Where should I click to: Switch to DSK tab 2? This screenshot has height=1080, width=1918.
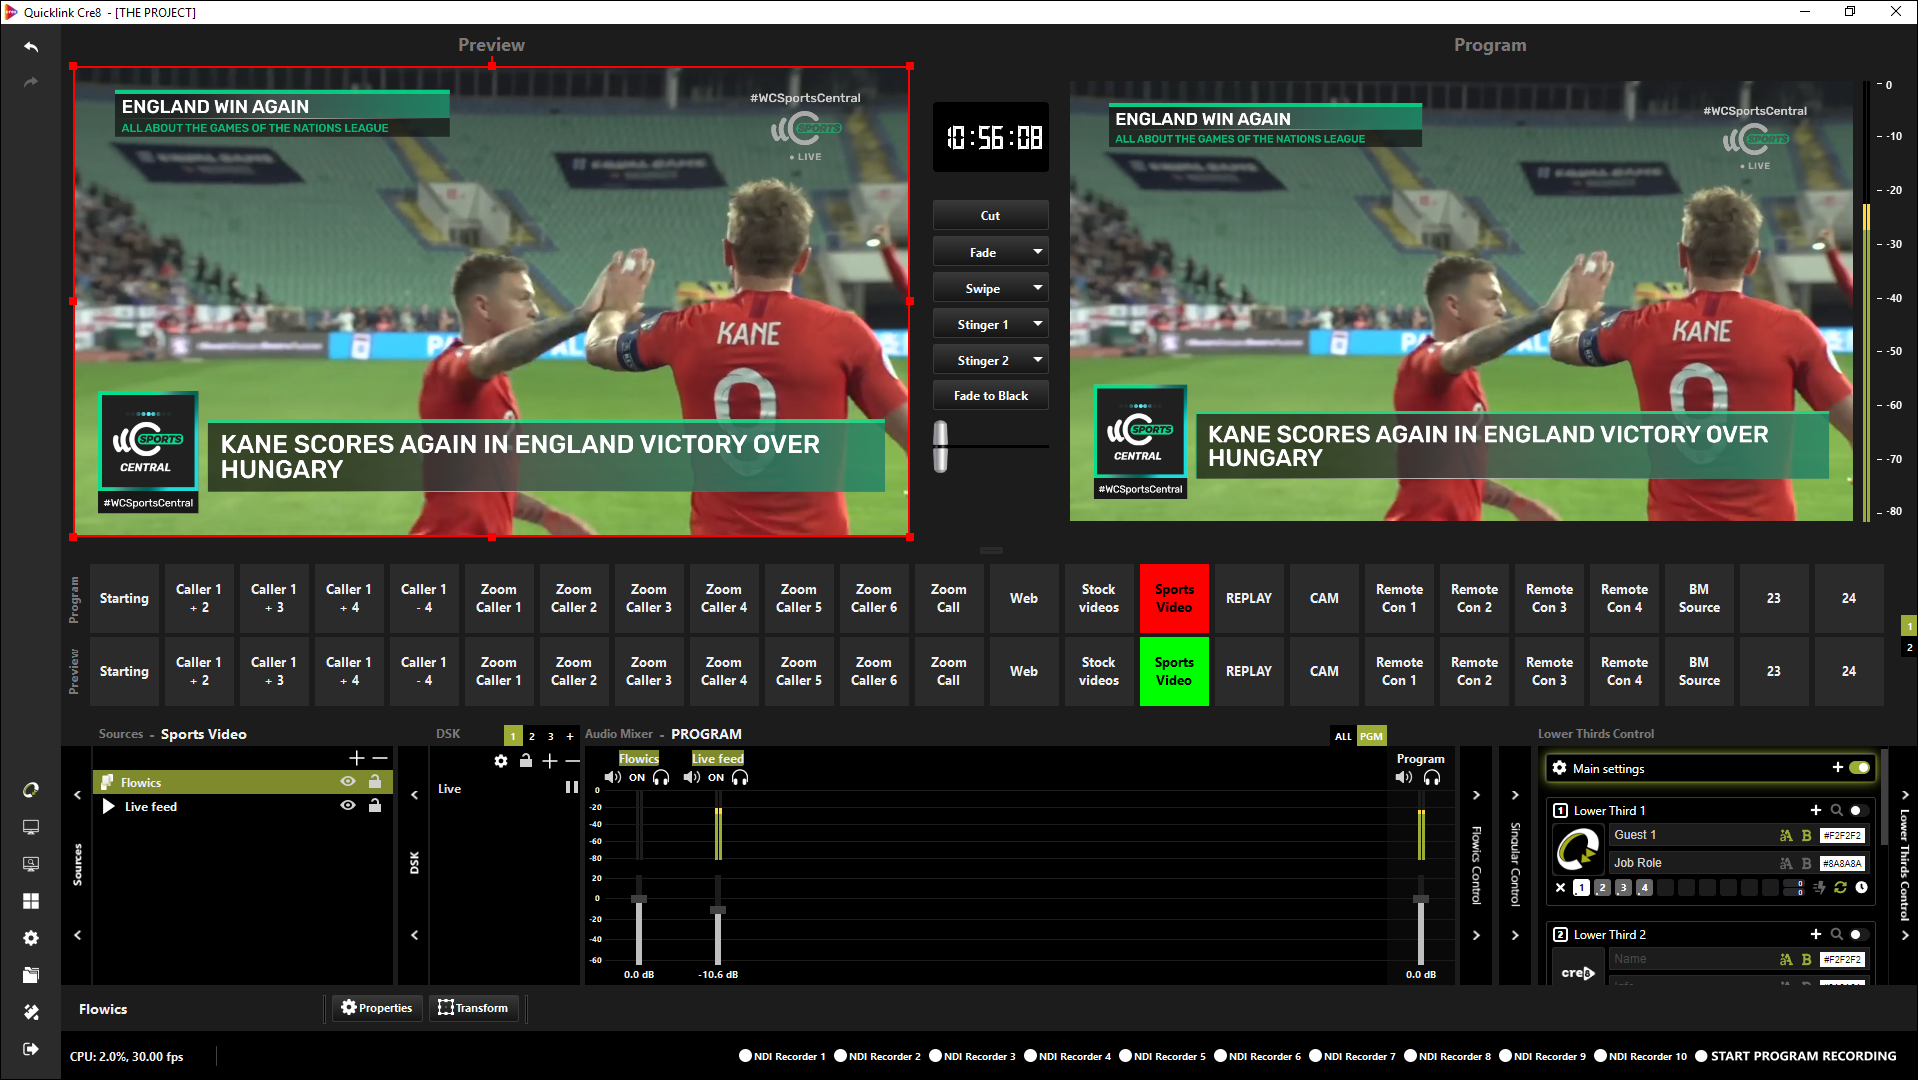(532, 736)
